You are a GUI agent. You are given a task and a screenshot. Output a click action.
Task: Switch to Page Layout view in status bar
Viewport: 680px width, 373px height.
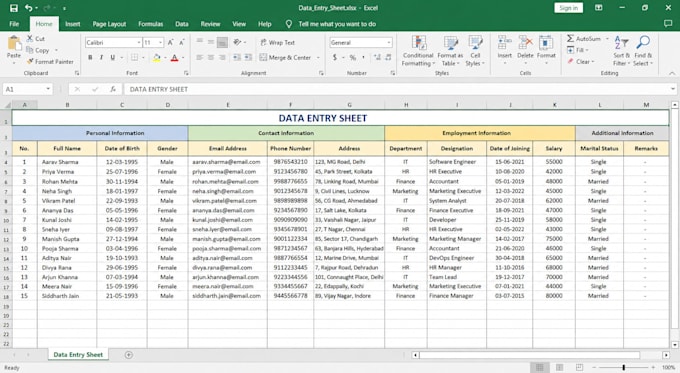560,368
